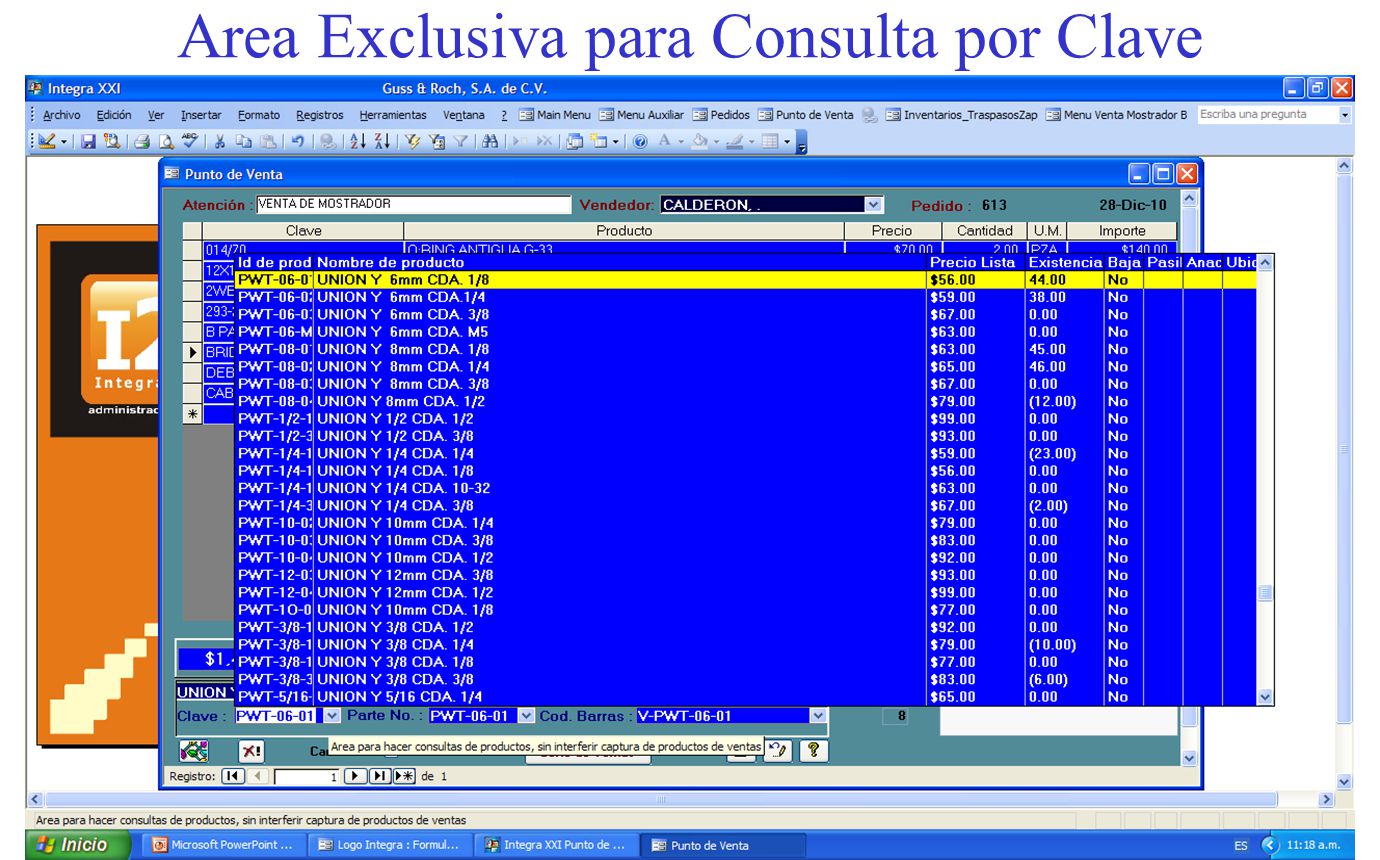
Task: Click the Paste clipboard icon
Action: pyautogui.click(x=267, y=143)
